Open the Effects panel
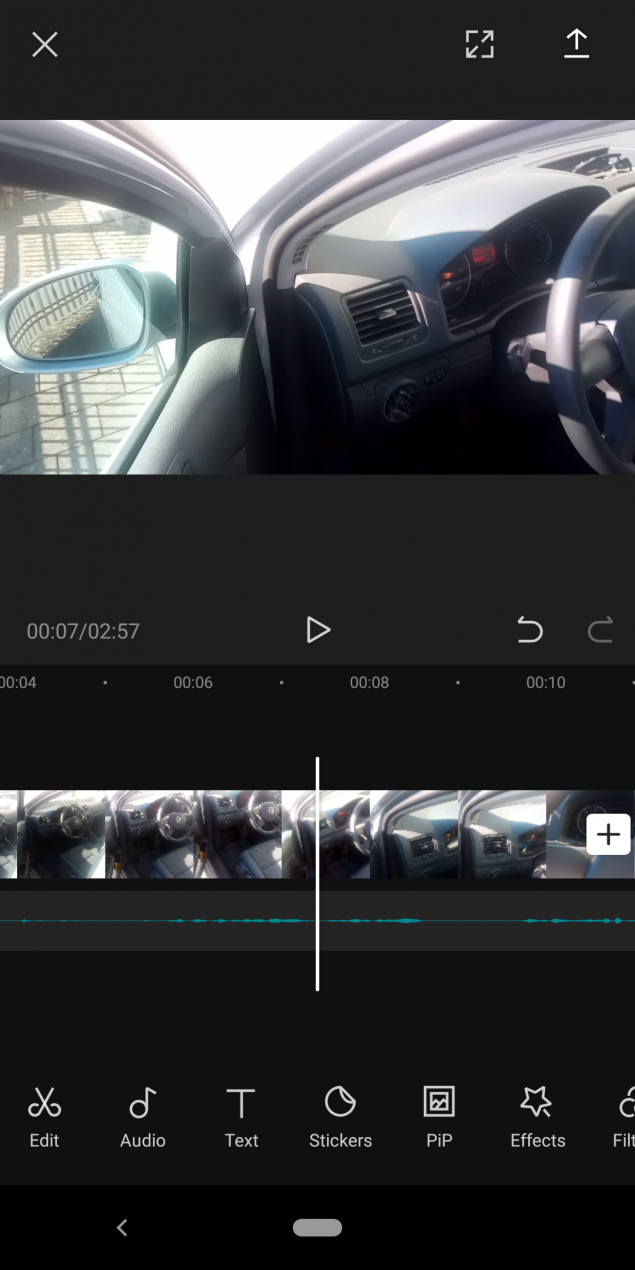This screenshot has width=635, height=1270. [537, 1118]
